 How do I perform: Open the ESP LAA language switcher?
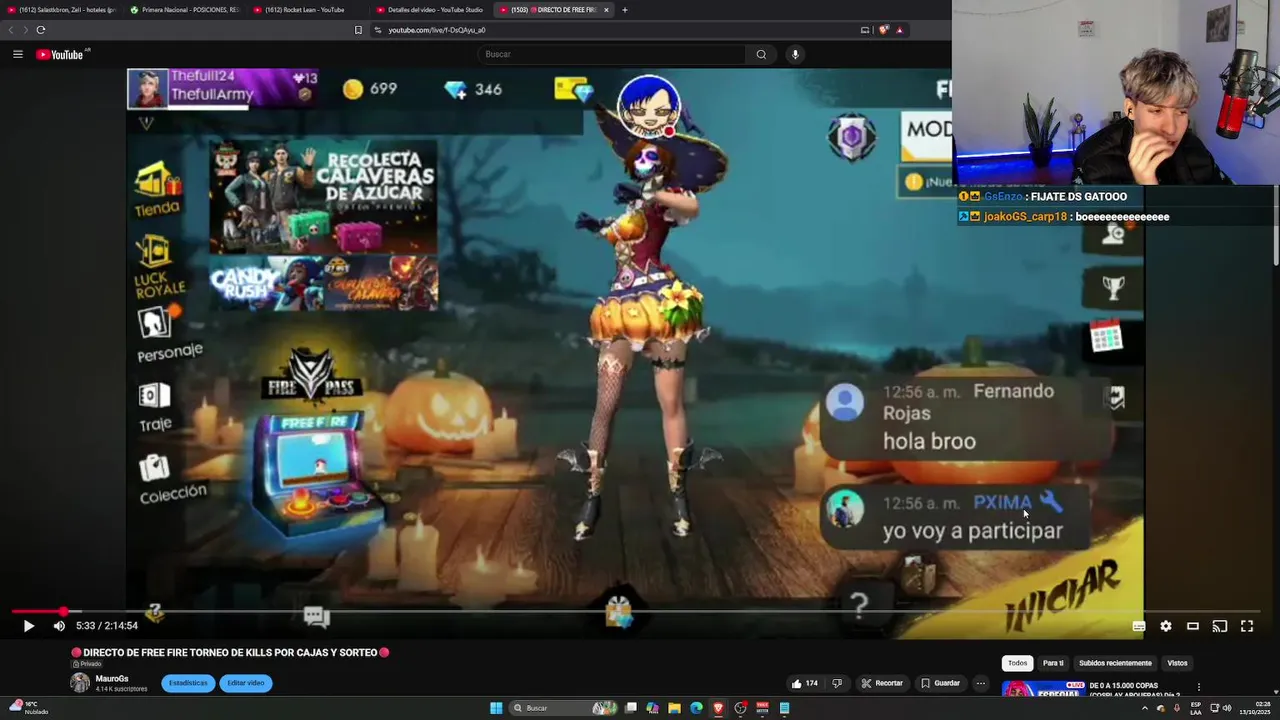coord(1196,708)
